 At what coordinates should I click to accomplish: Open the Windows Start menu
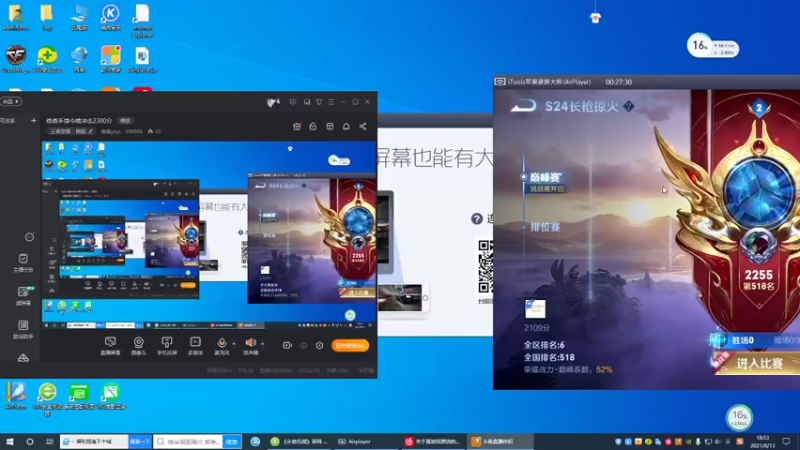10,441
